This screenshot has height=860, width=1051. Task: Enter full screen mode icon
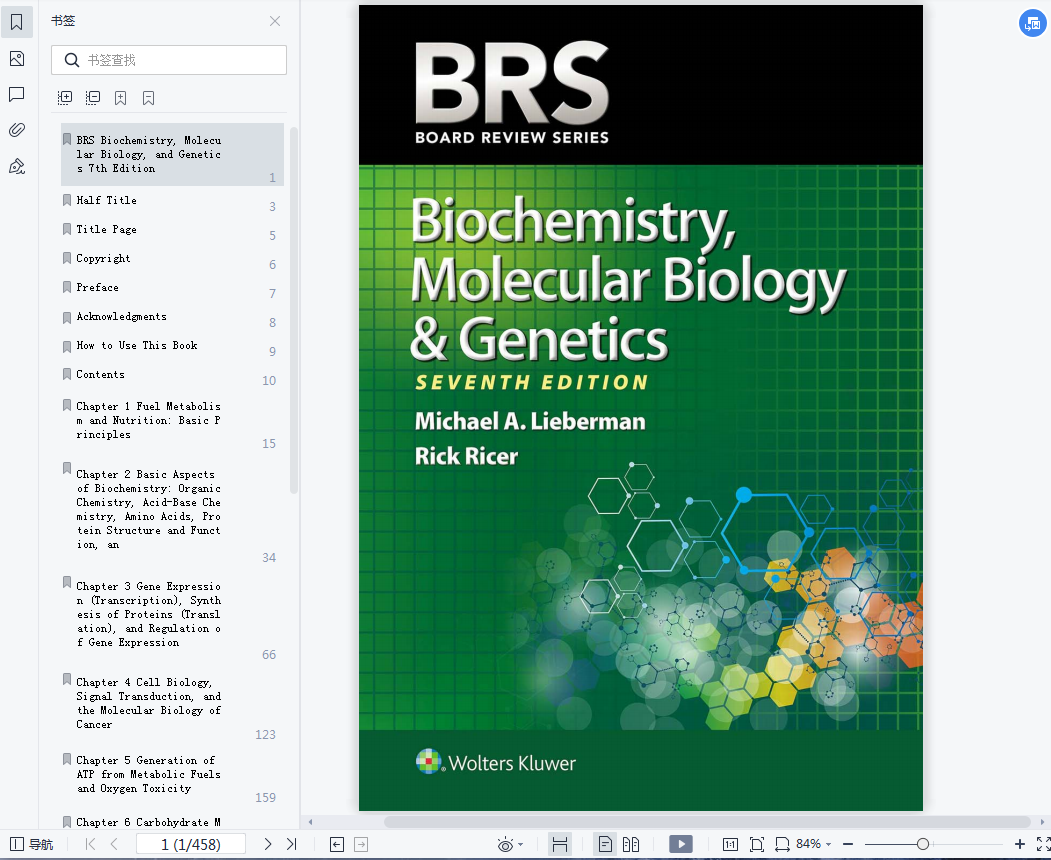(x=1043, y=845)
